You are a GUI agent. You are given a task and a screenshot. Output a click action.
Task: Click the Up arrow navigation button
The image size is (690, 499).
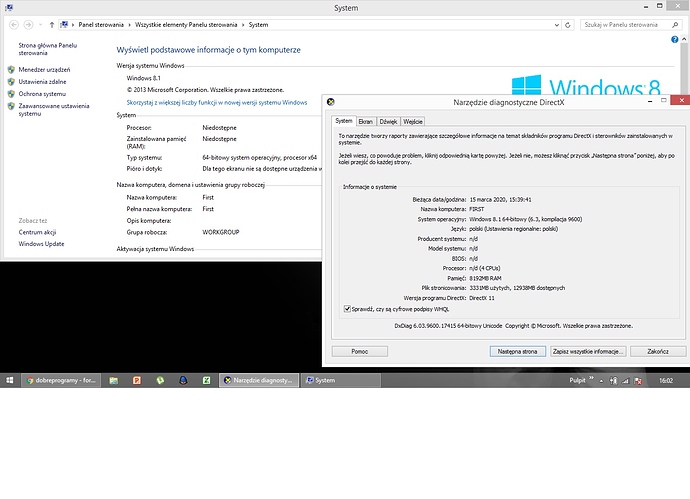51,25
